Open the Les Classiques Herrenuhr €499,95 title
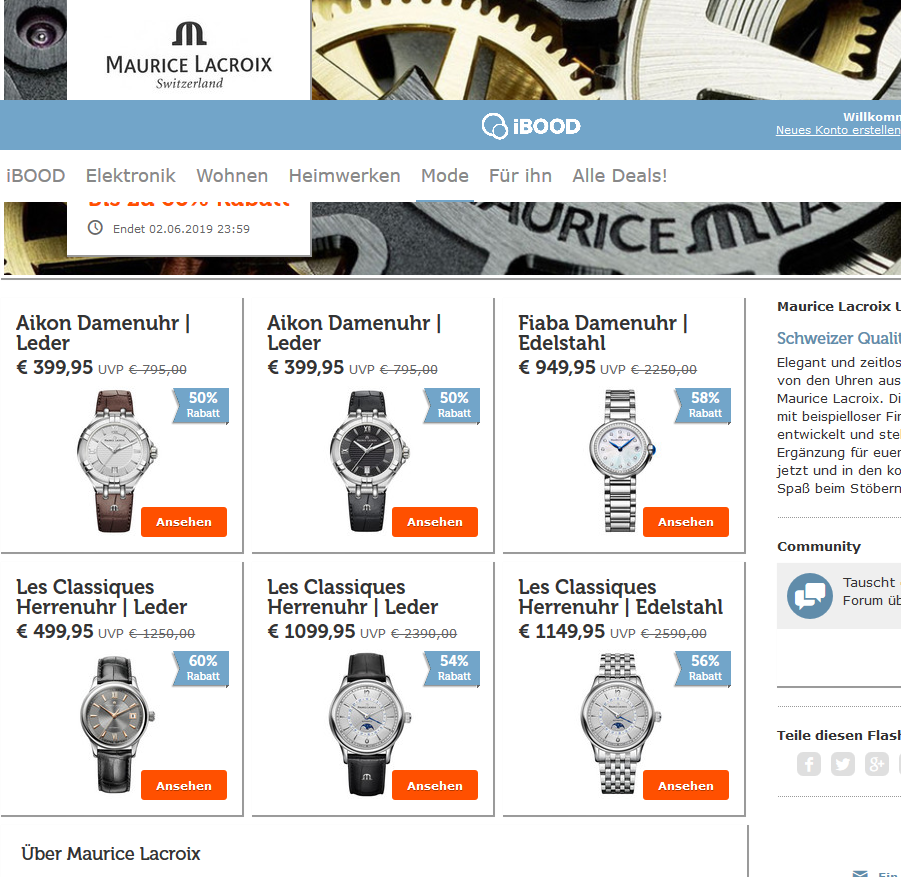The image size is (901, 877). [102, 597]
